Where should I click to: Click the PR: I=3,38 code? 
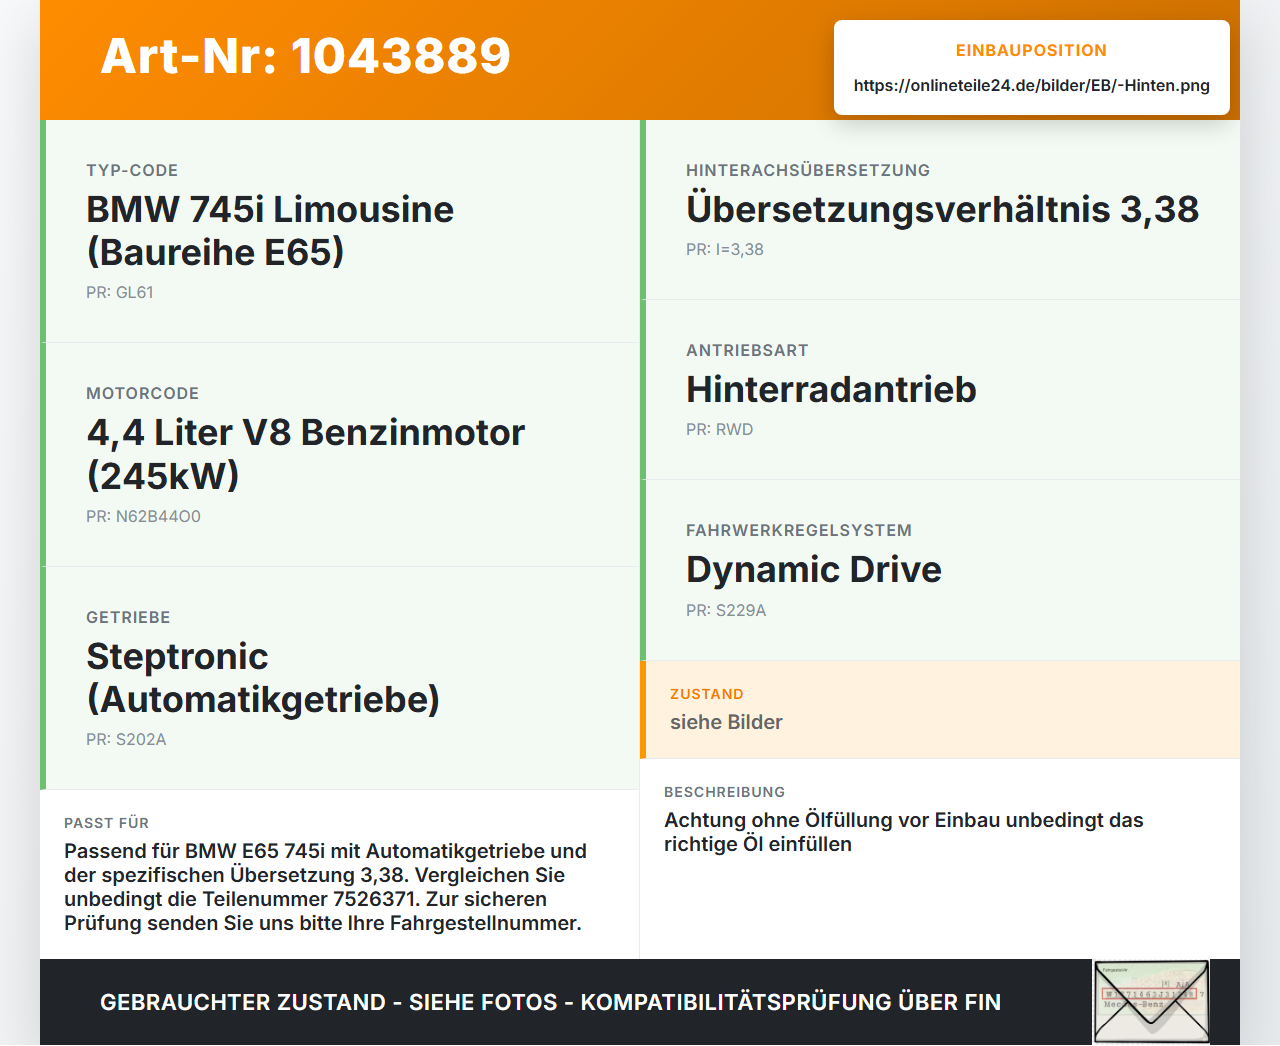[x=724, y=249]
